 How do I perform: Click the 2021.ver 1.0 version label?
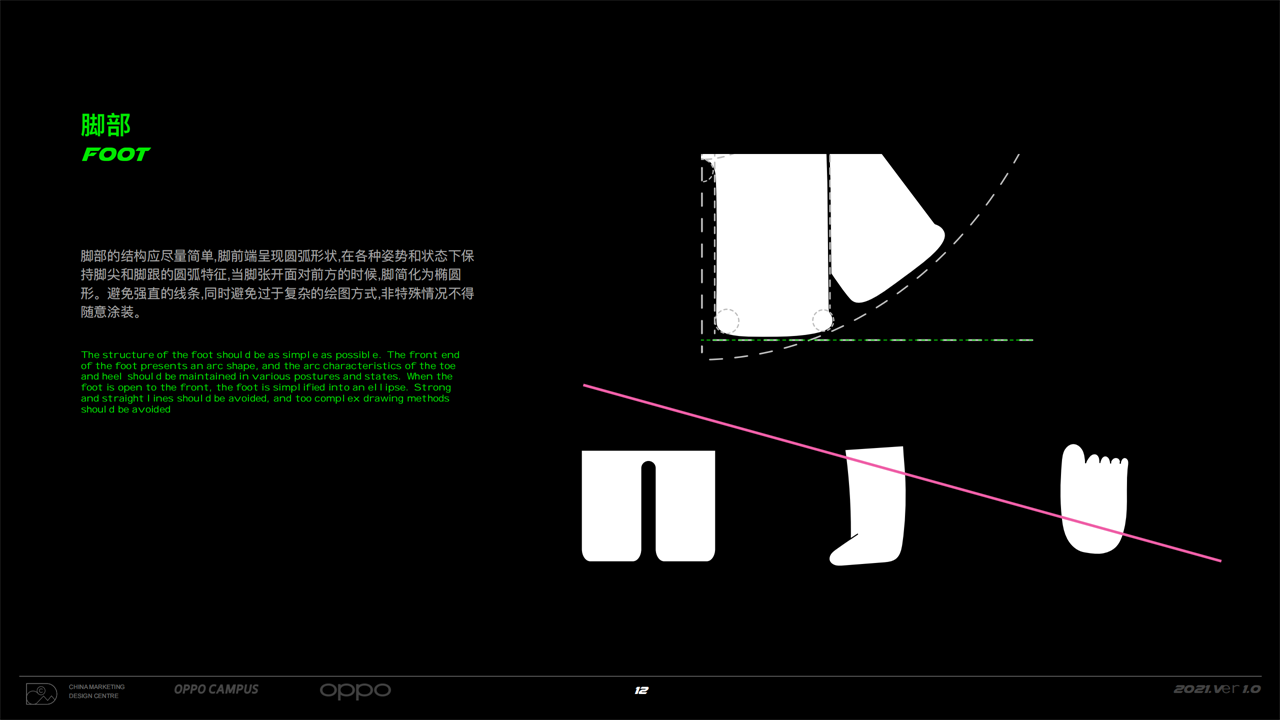pyautogui.click(x=1216, y=689)
